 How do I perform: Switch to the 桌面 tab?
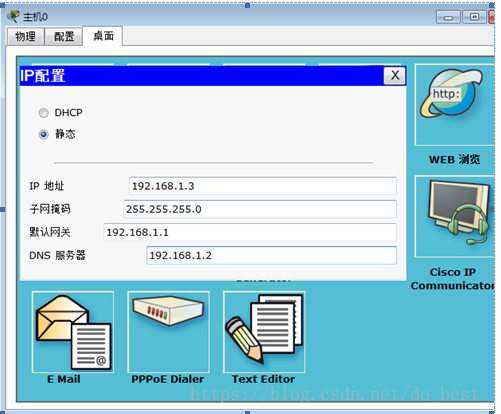click(103, 36)
